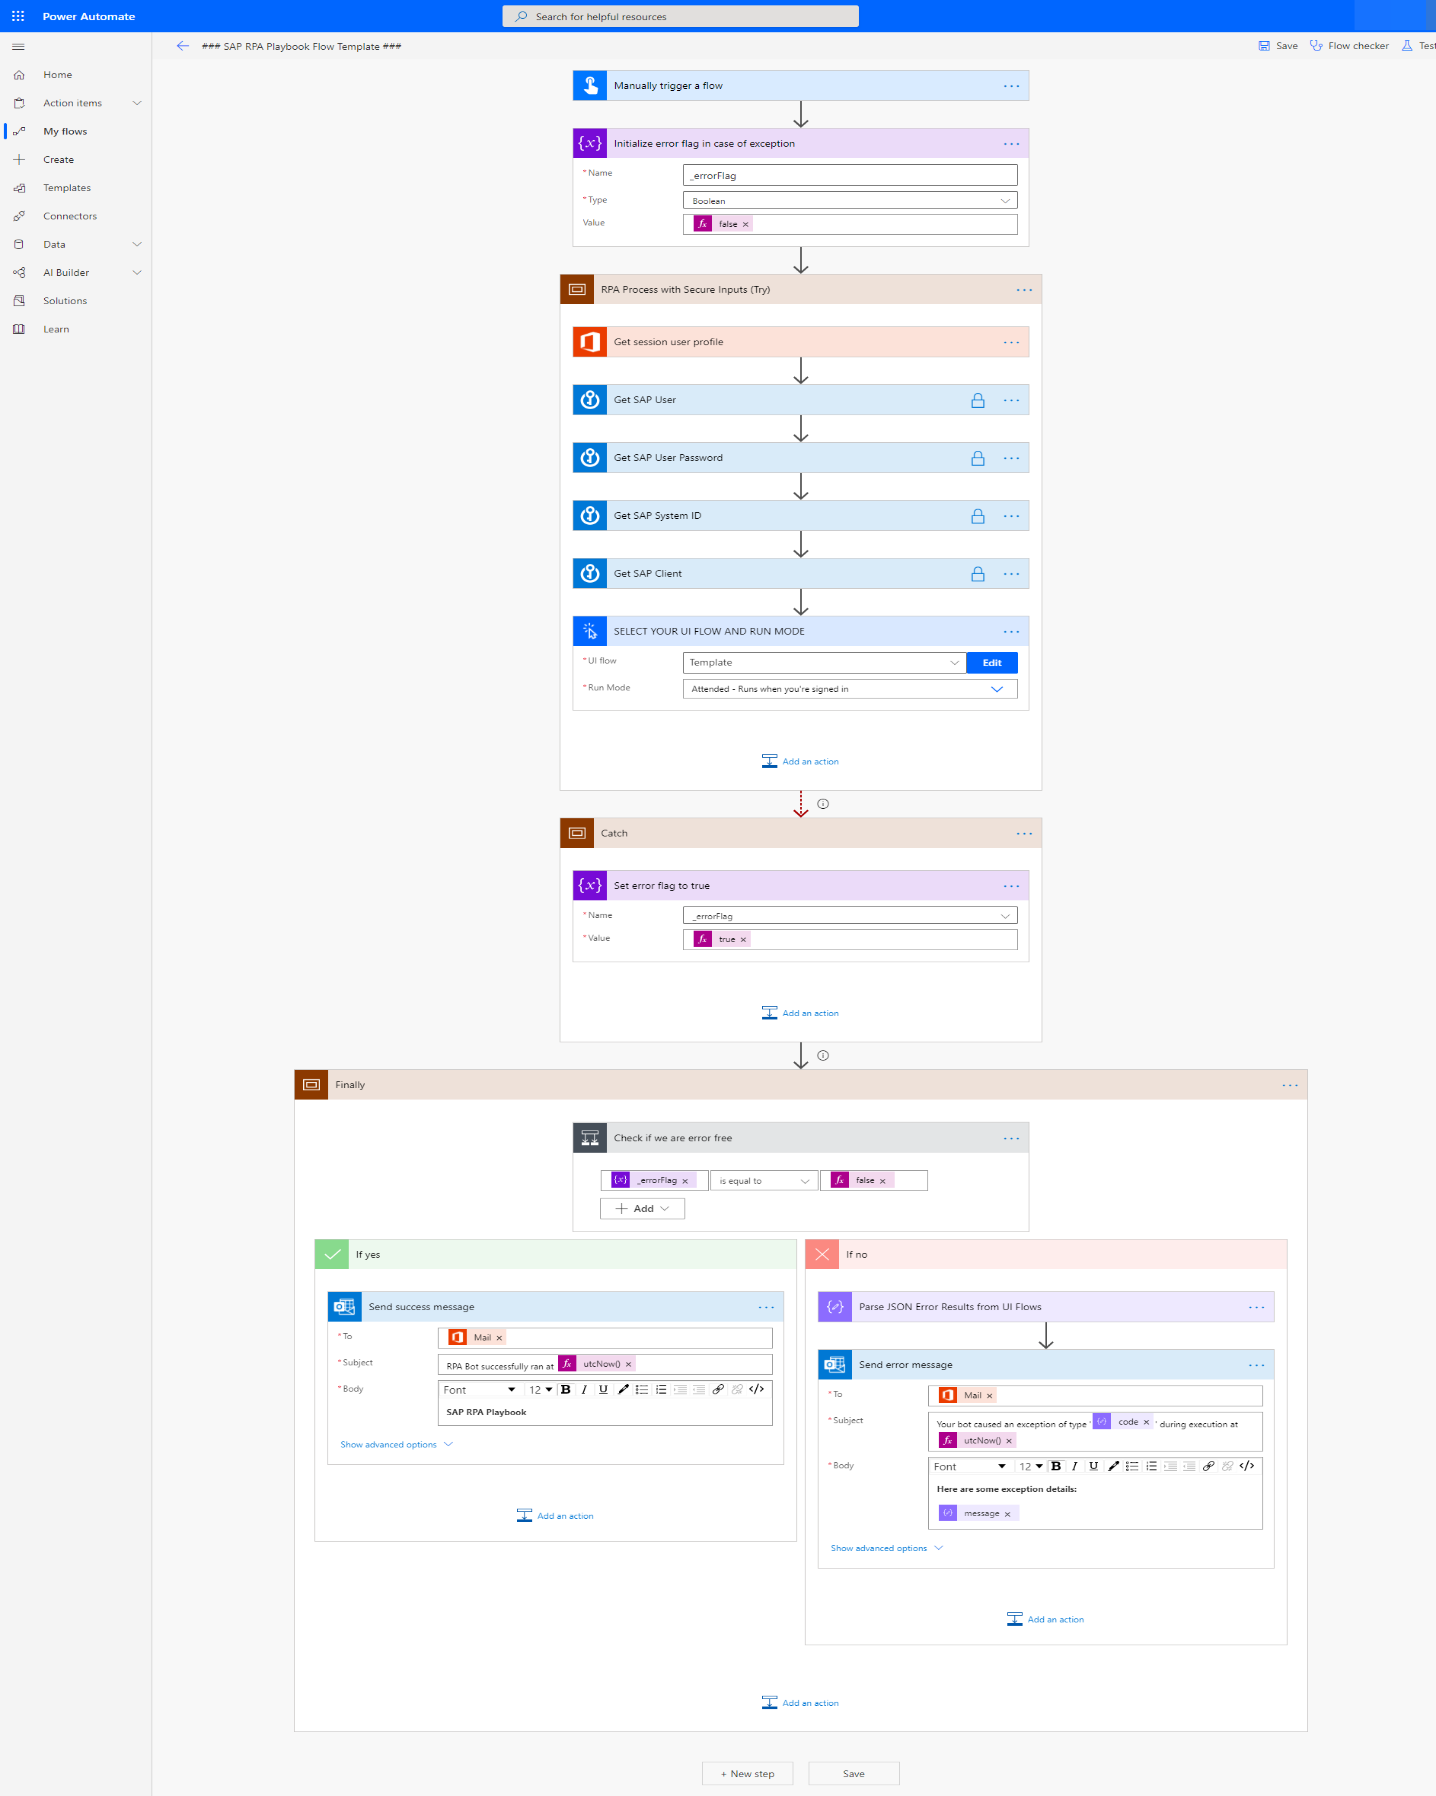Viewport: 1436px width, 1796px height.
Task: Open options menu for Send success message
Action: (x=767, y=1307)
